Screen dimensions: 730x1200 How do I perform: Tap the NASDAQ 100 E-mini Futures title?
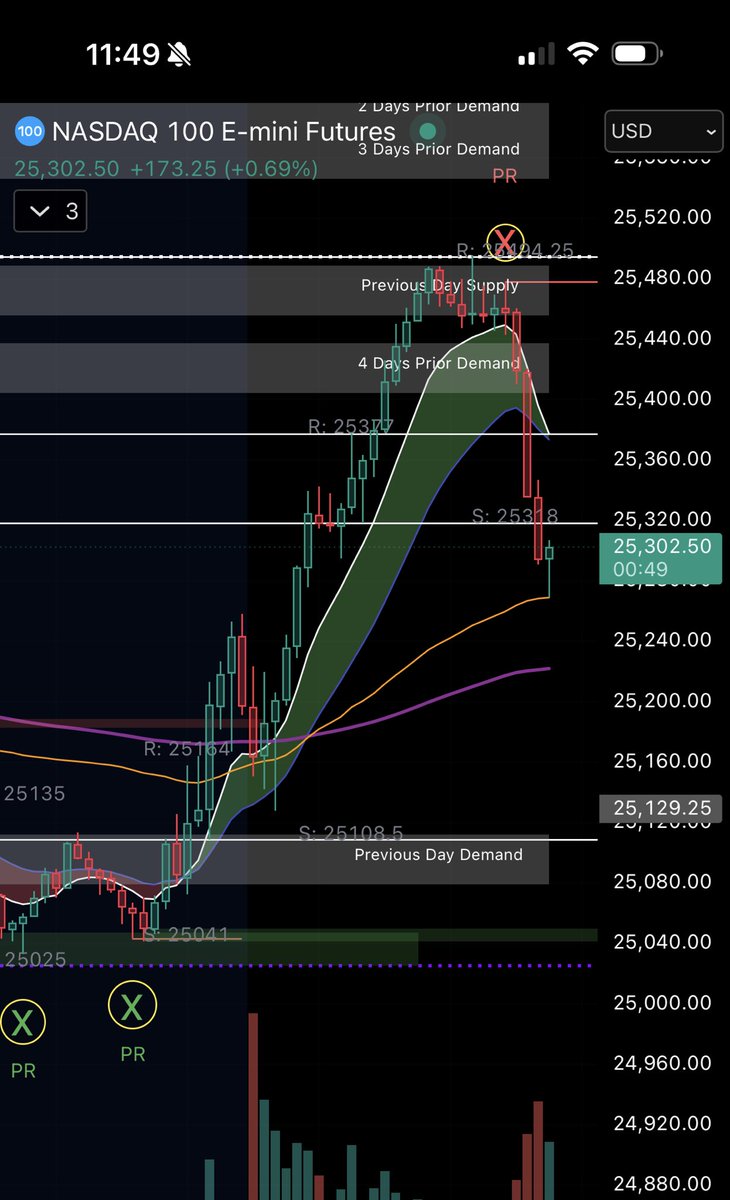[x=223, y=131]
